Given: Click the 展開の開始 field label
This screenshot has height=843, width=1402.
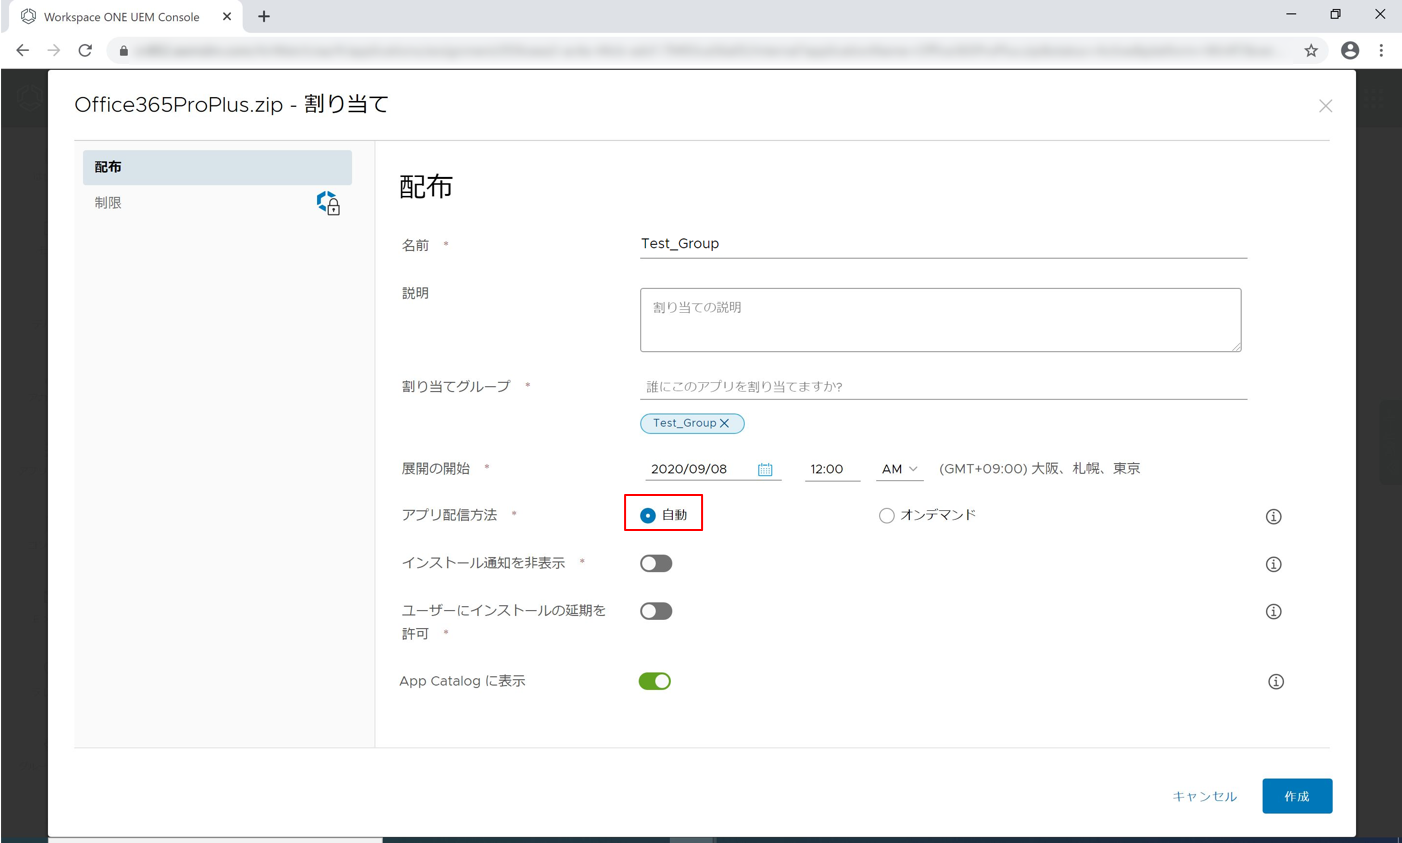Looking at the screenshot, I should click(436, 469).
